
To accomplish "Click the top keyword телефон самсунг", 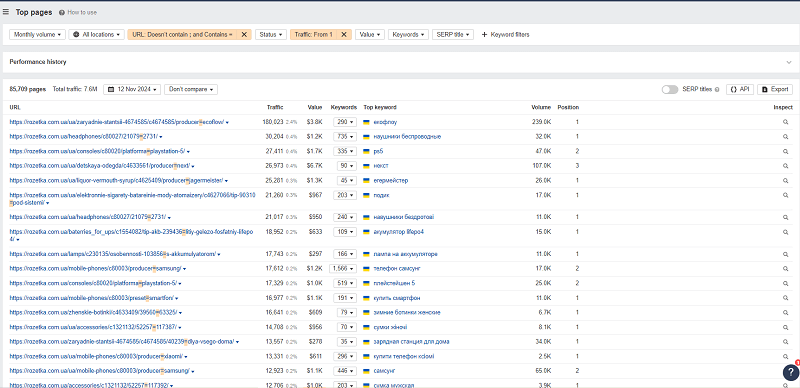I will click(x=397, y=269).
